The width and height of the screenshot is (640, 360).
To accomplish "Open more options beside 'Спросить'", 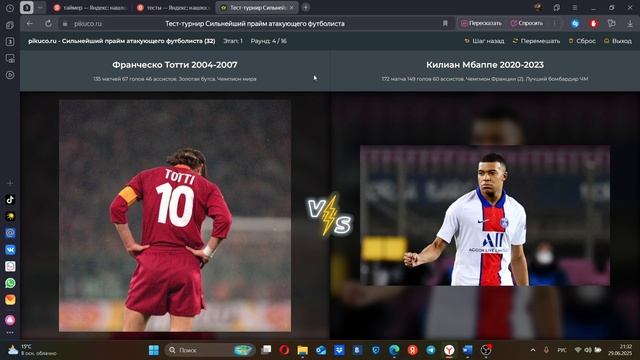I will click(555, 23).
